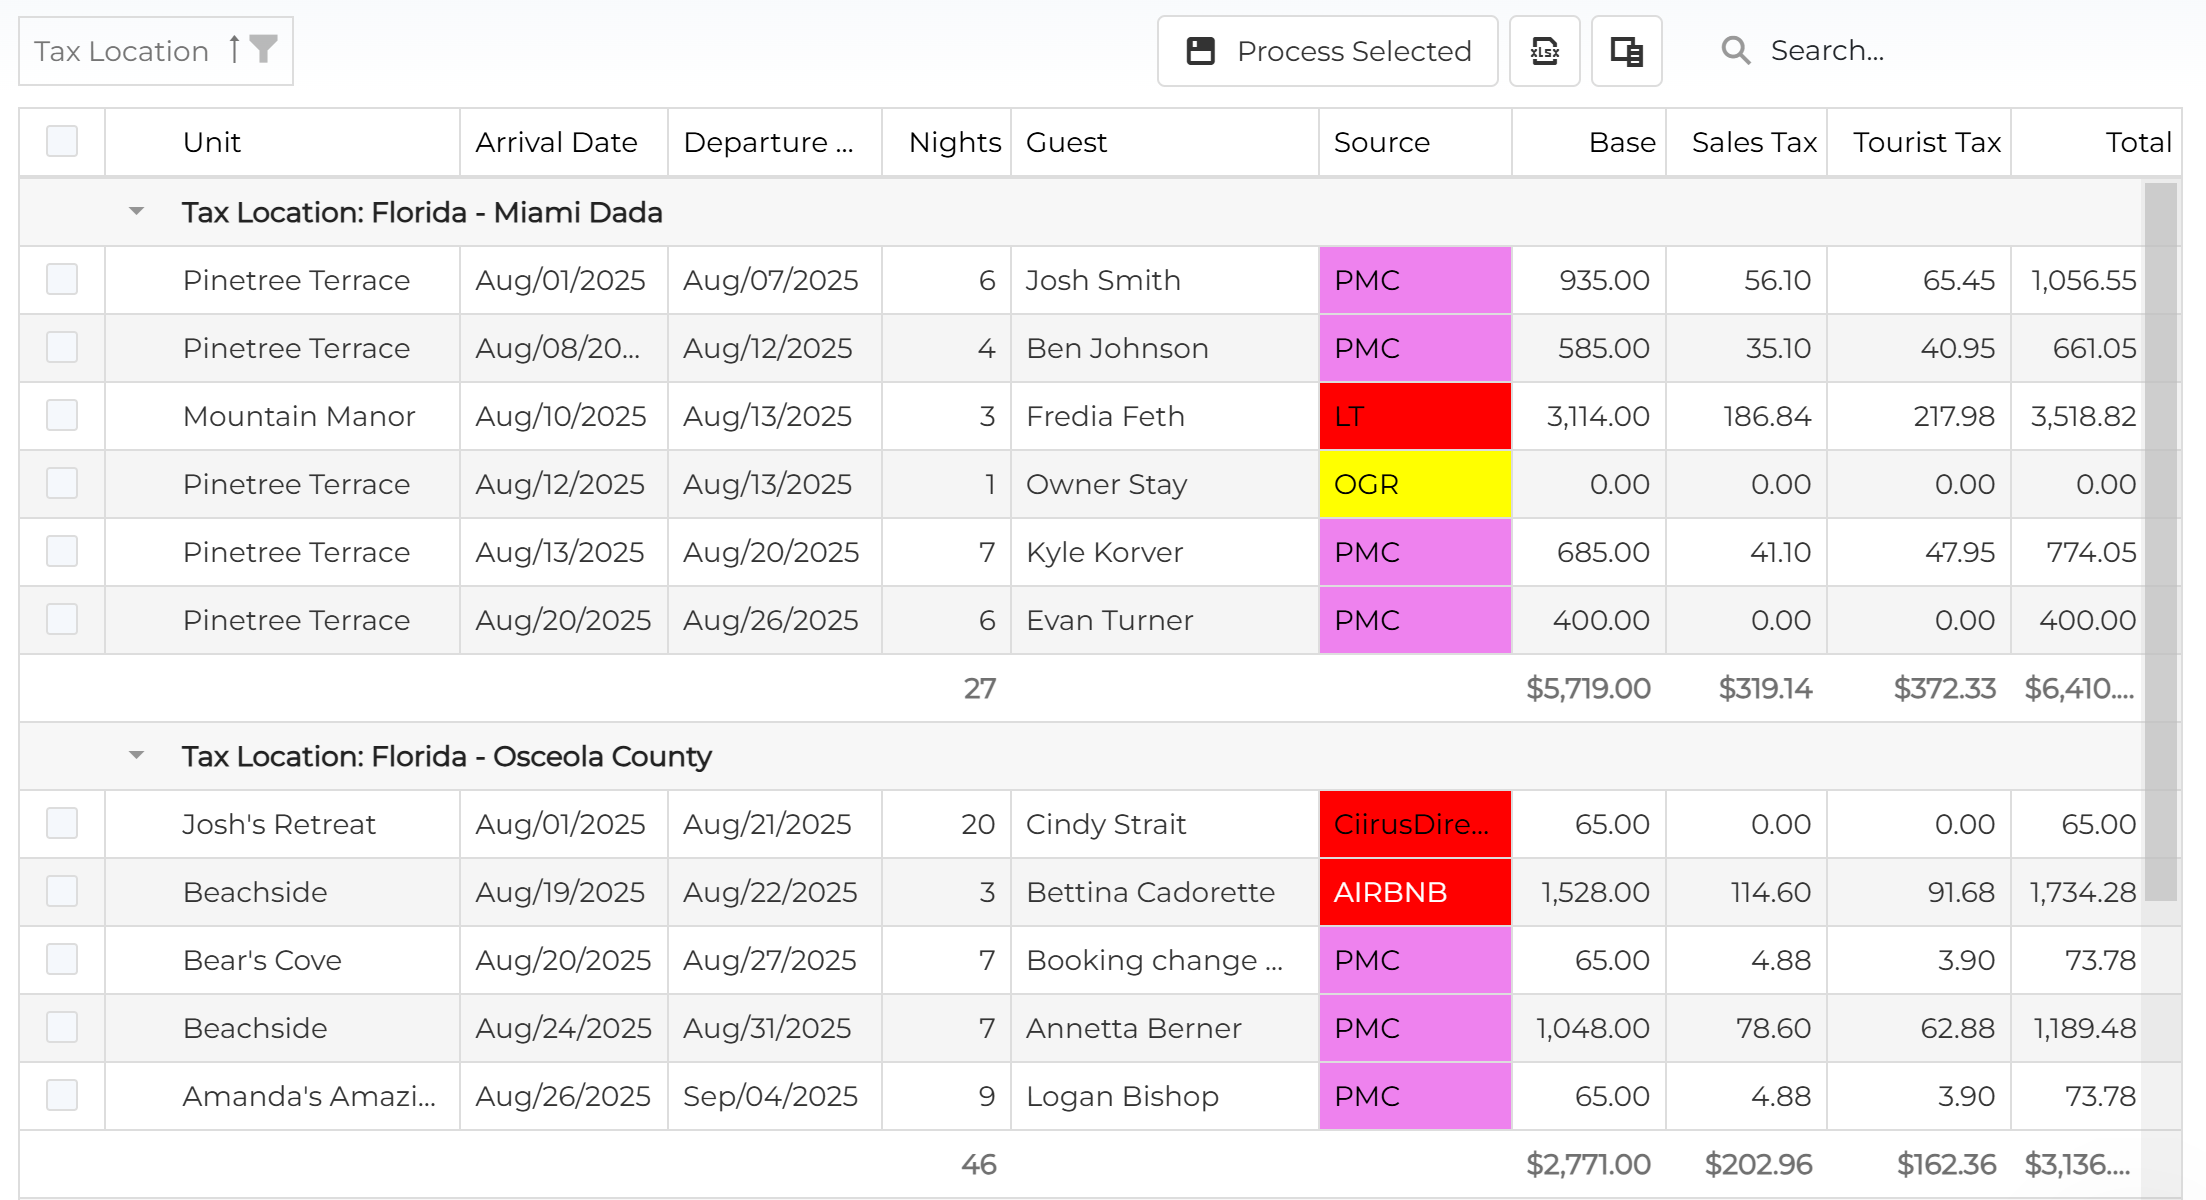The image size is (2206, 1200).
Task: Click the Tax Location sort arrow
Action: point(234,49)
